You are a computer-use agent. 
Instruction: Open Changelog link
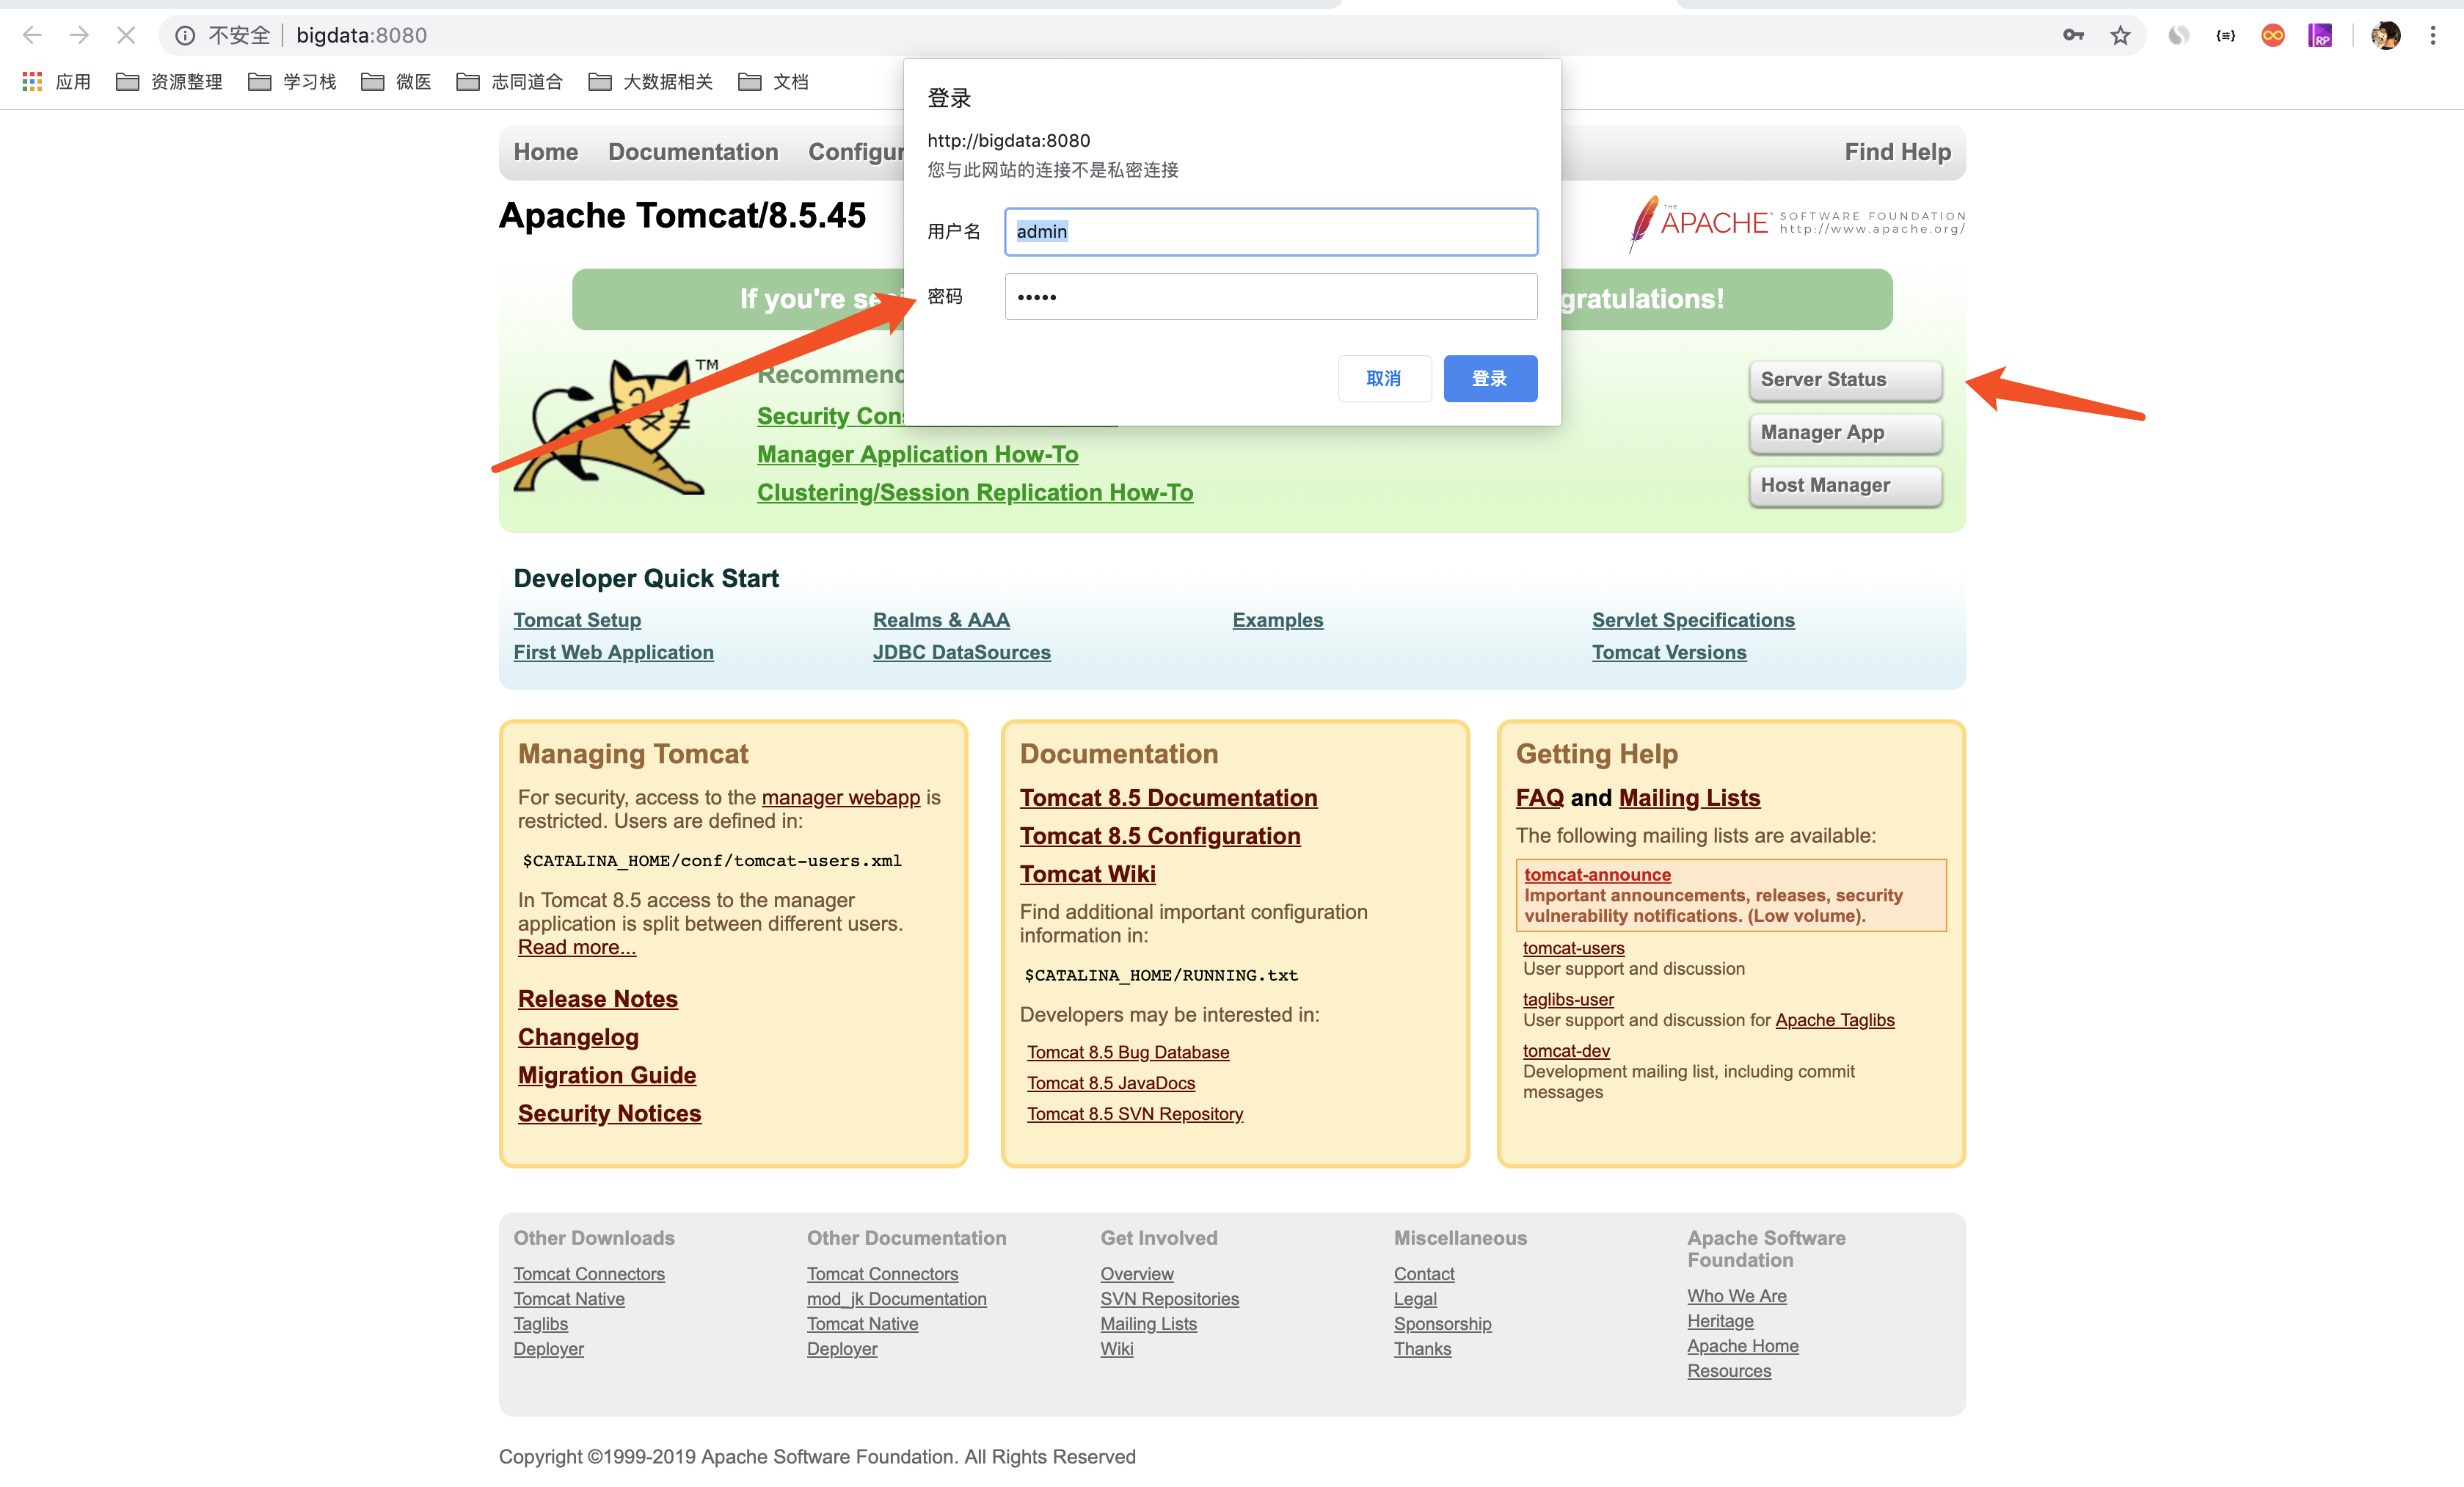578,1037
